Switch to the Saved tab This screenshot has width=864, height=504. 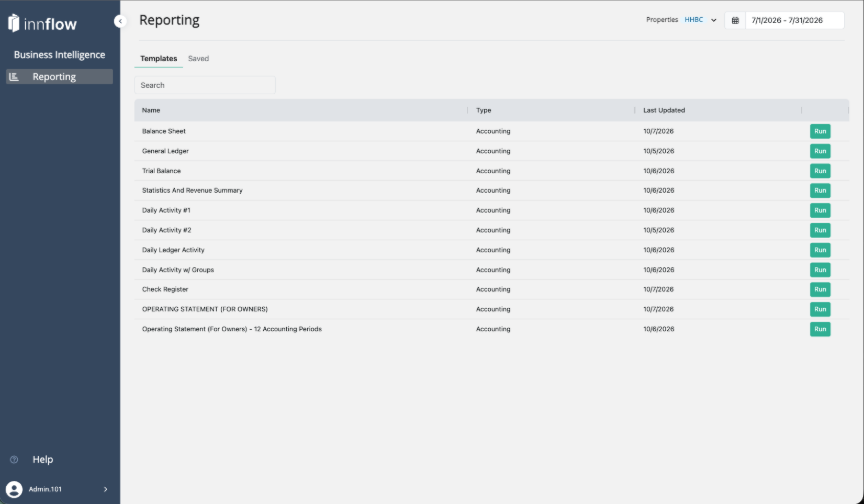coord(198,58)
